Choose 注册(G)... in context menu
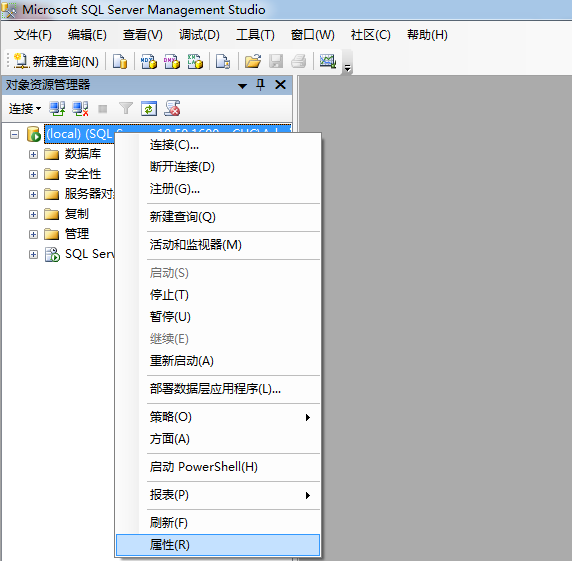 pyautogui.click(x=218, y=189)
